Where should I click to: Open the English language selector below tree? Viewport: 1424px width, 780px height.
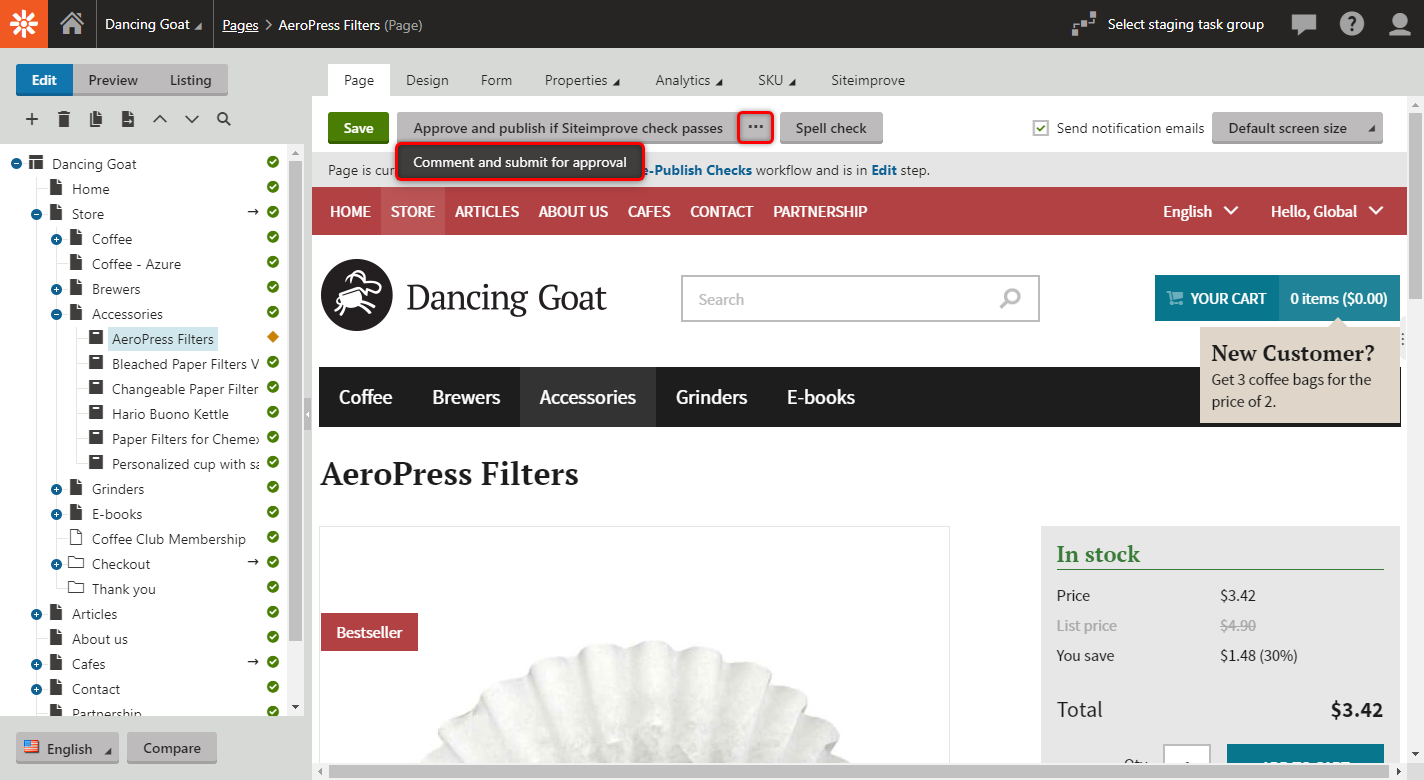coord(67,748)
